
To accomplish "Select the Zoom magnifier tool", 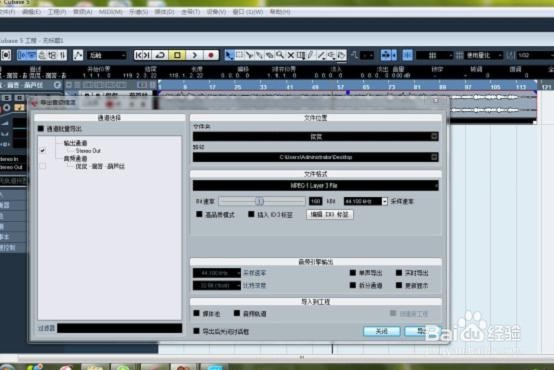I will pyautogui.click(x=280, y=55).
